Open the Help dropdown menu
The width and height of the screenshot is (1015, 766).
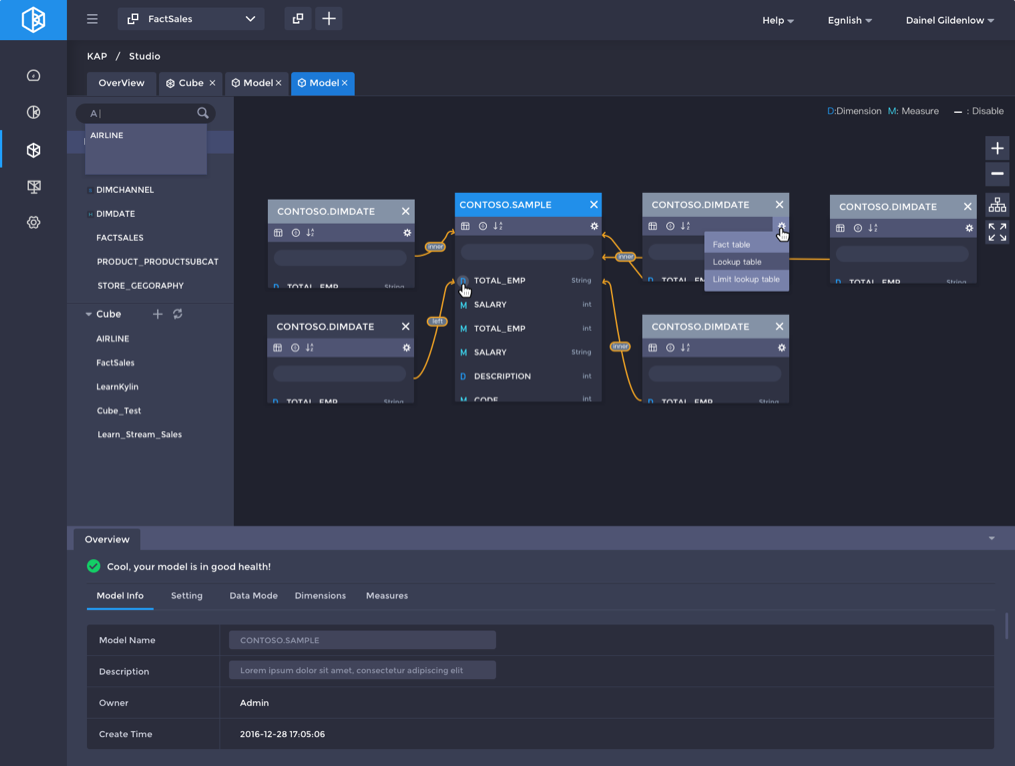(778, 20)
